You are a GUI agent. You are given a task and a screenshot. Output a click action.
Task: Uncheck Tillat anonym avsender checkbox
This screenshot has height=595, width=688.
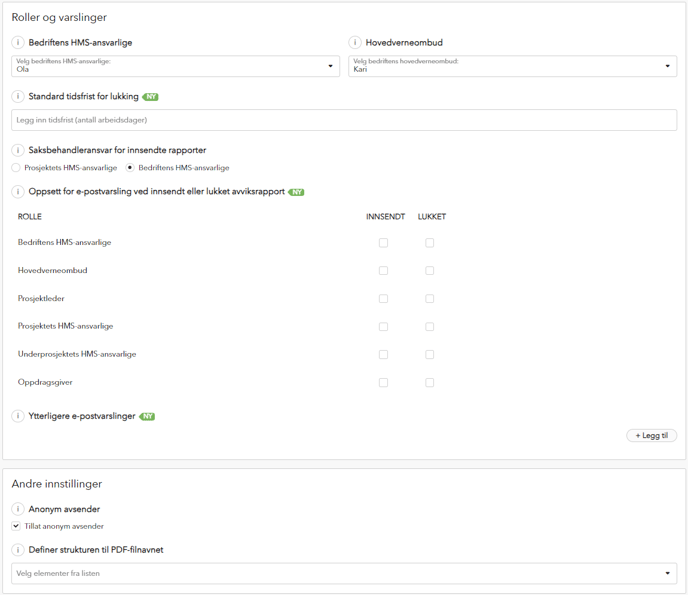pyautogui.click(x=16, y=526)
